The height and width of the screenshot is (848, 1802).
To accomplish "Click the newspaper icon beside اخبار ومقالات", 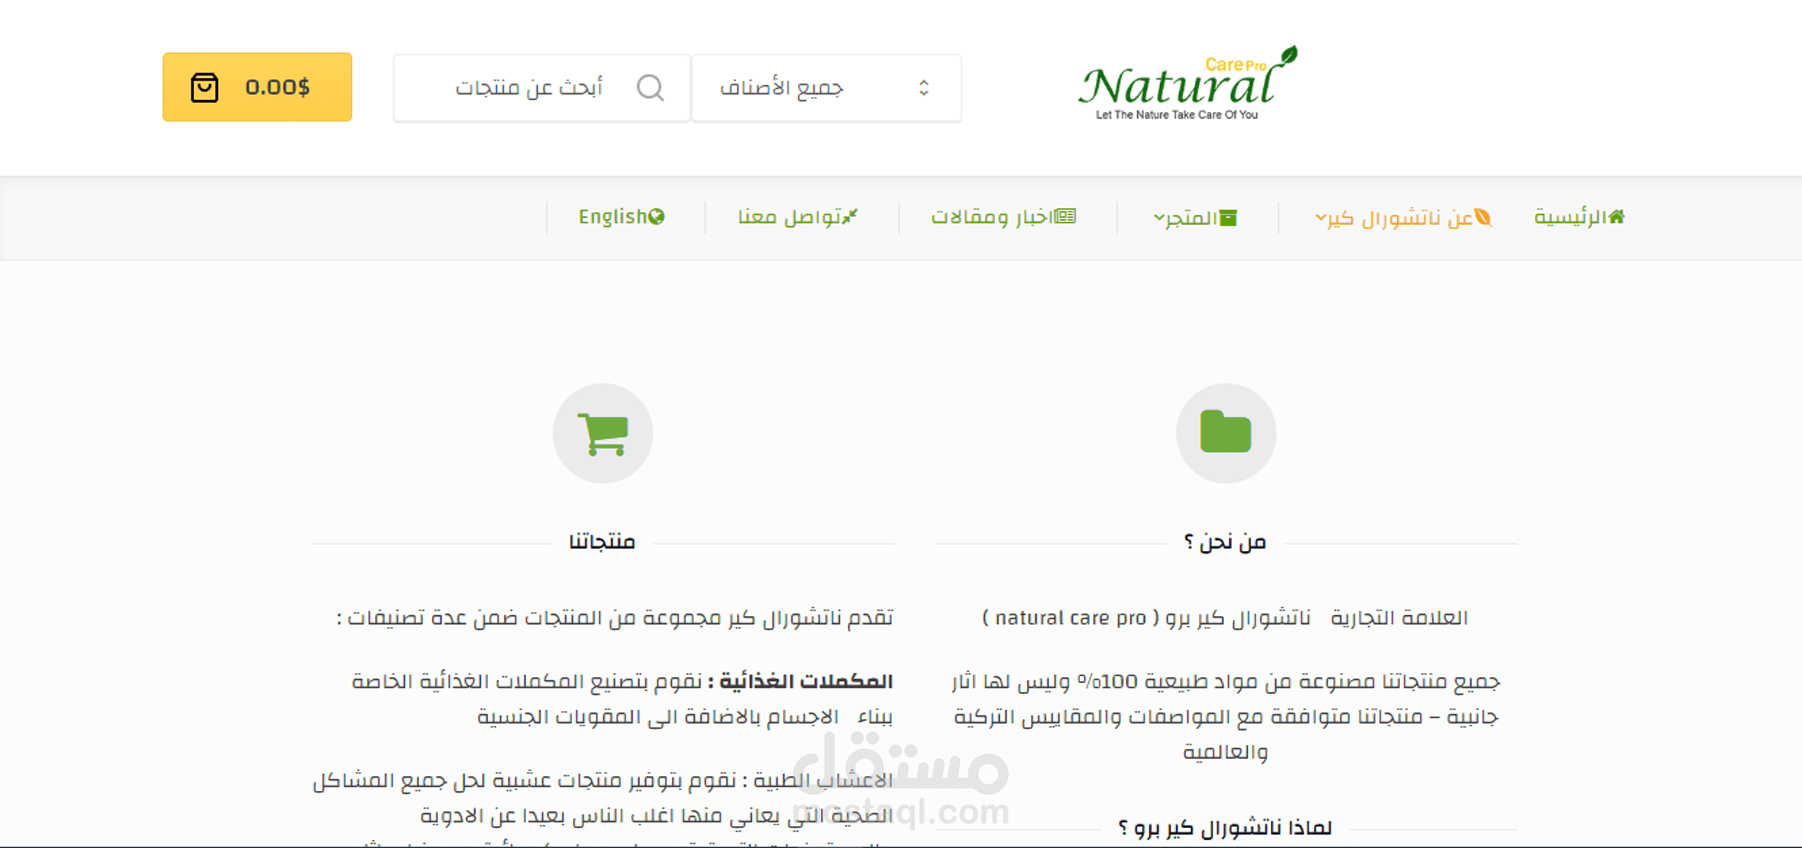I will [x=1066, y=216].
